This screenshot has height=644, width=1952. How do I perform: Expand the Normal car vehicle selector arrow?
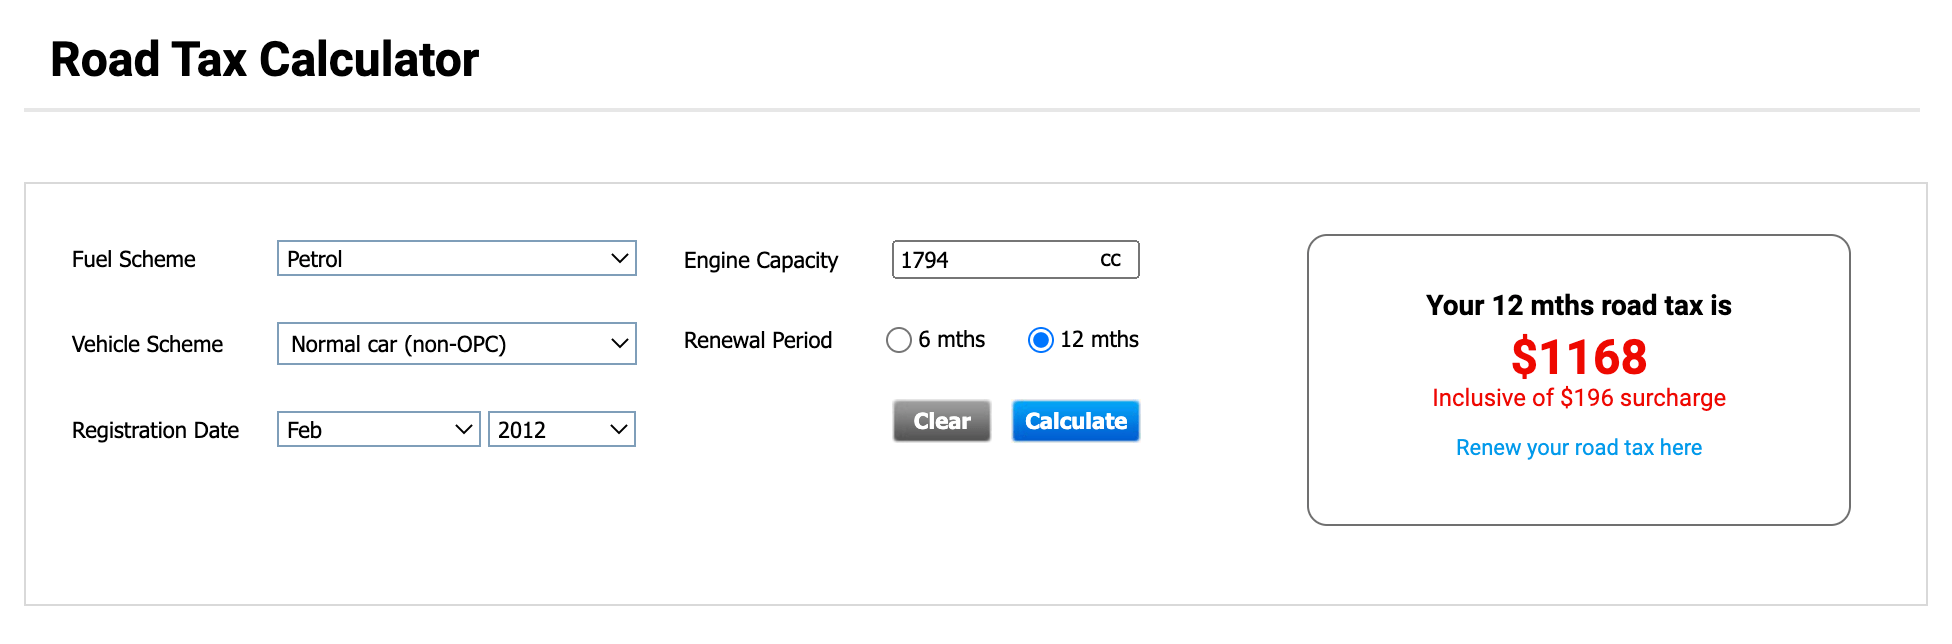point(620,343)
